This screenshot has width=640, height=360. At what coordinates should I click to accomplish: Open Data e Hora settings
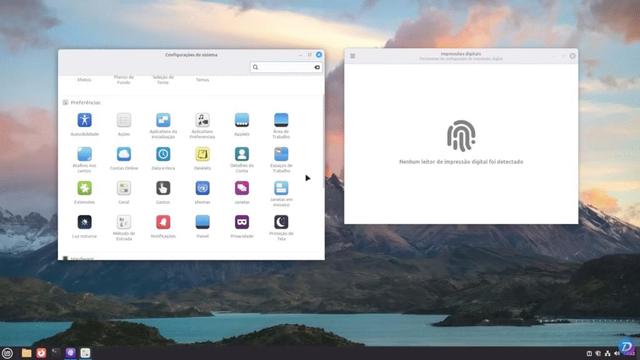(x=163, y=159)
